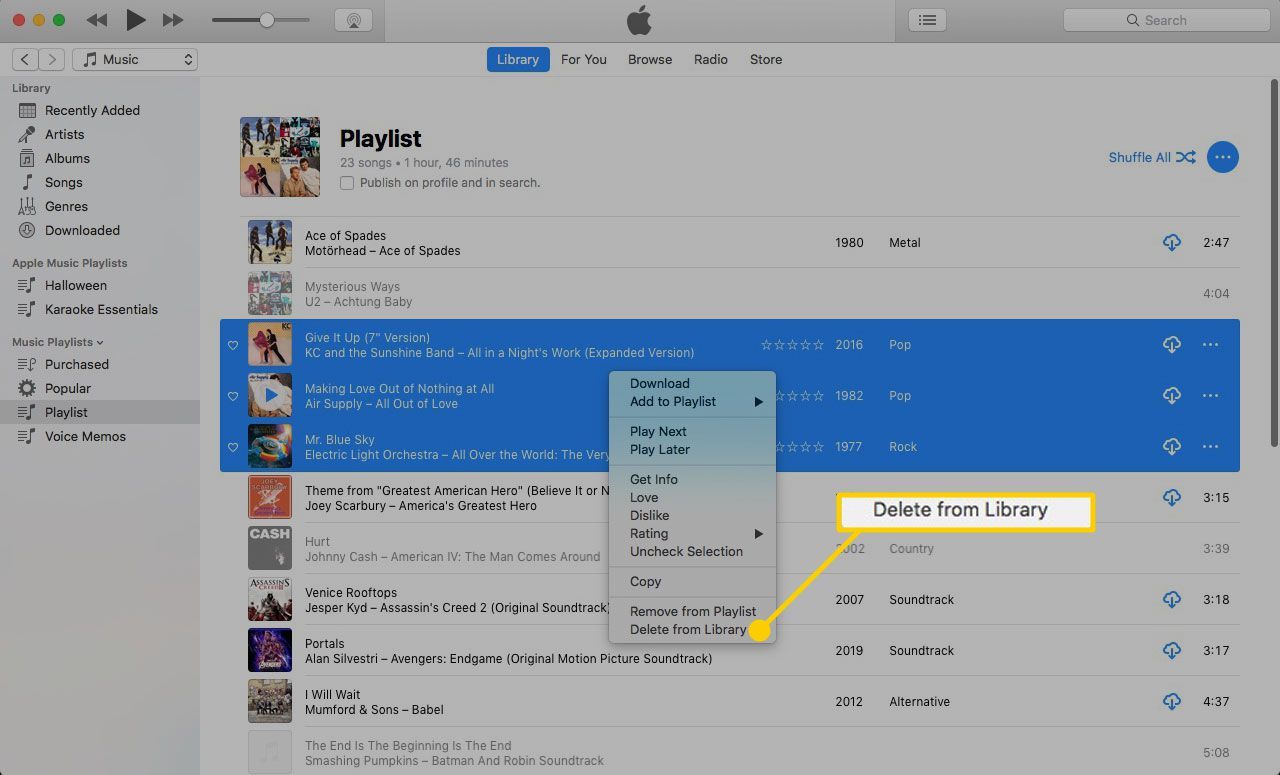Download Portals via cloud icon
The height and width of the screenshot is (775, 1280).
coord(1172,650)
